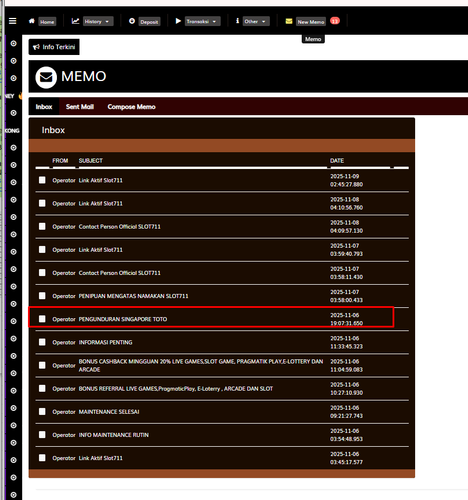Viewport: 468px width, 500px height.
Task: Expand the Transaksi dropdown
Action: coord(203,21)
